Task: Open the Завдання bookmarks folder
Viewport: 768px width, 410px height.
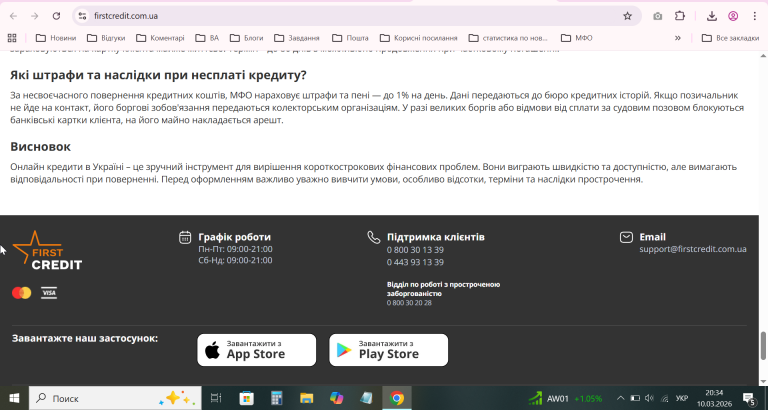Action: coord(297,38)
